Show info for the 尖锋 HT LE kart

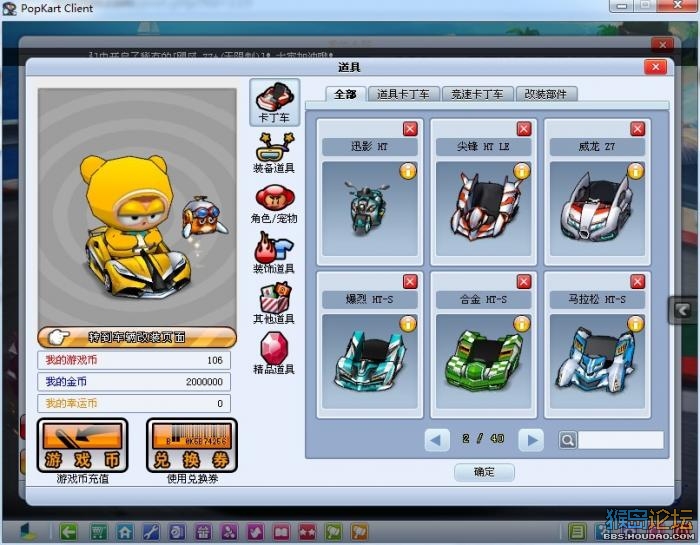521,171
